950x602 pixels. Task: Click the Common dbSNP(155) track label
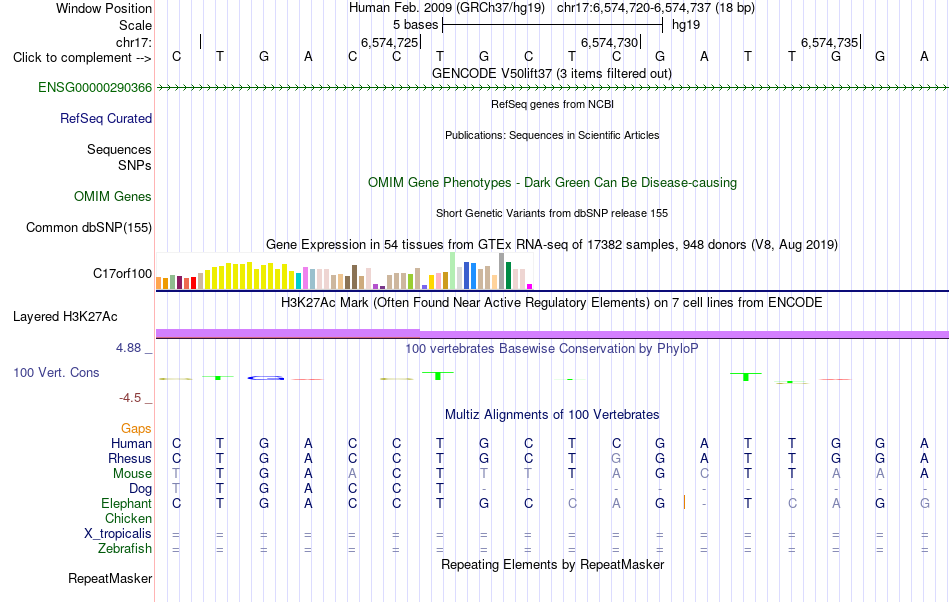pyautogui.click(x=89, y=228)
